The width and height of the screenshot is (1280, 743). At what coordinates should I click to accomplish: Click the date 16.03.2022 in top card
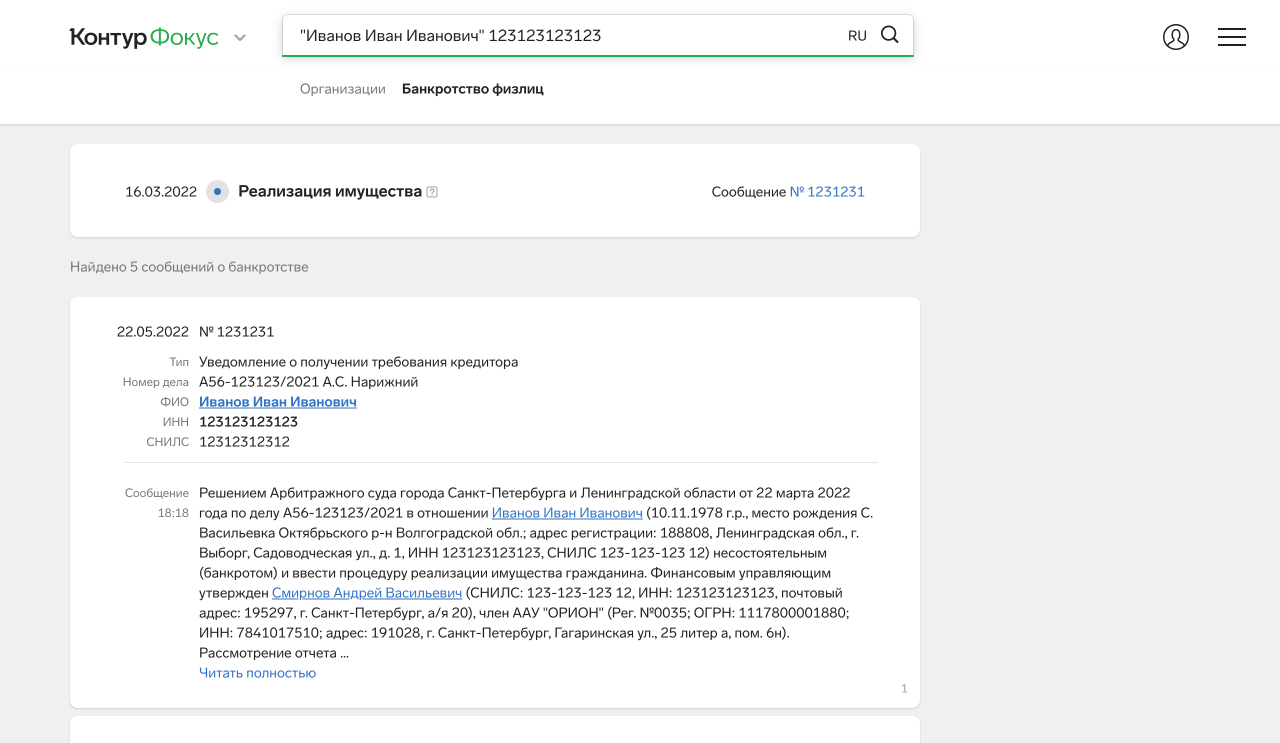coord(161,192)
